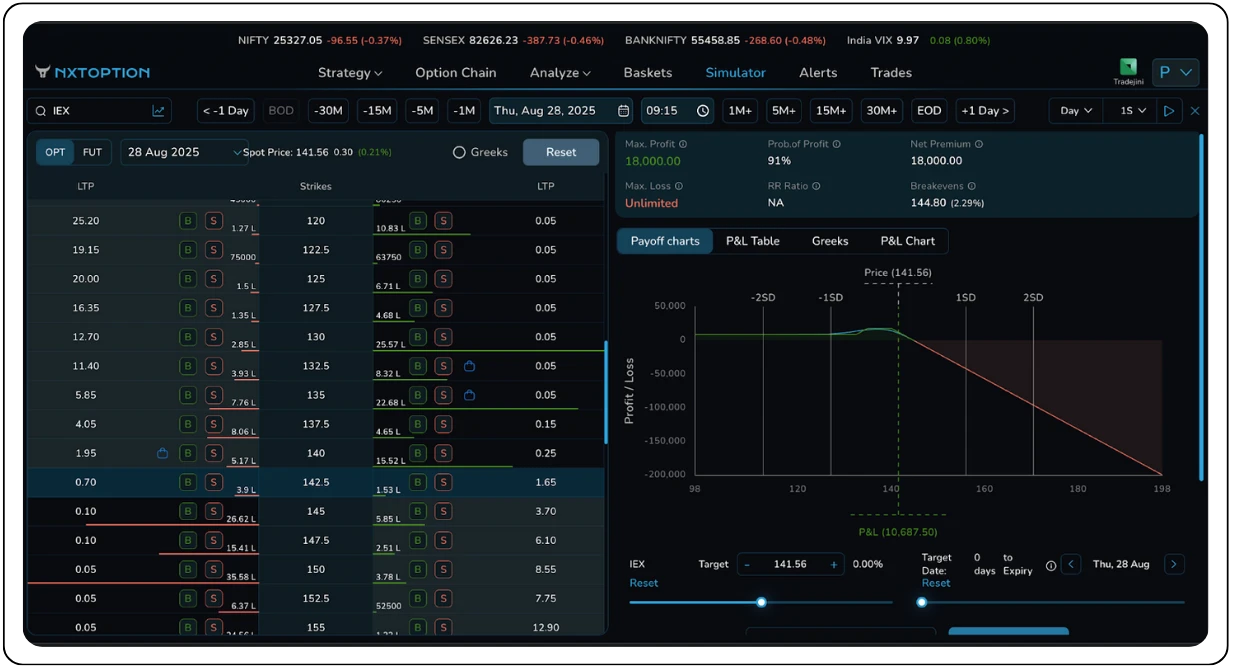Viewport: 1234px width, 667px height.
Task: Select the OPT toggle
Action: pos(55,152)
